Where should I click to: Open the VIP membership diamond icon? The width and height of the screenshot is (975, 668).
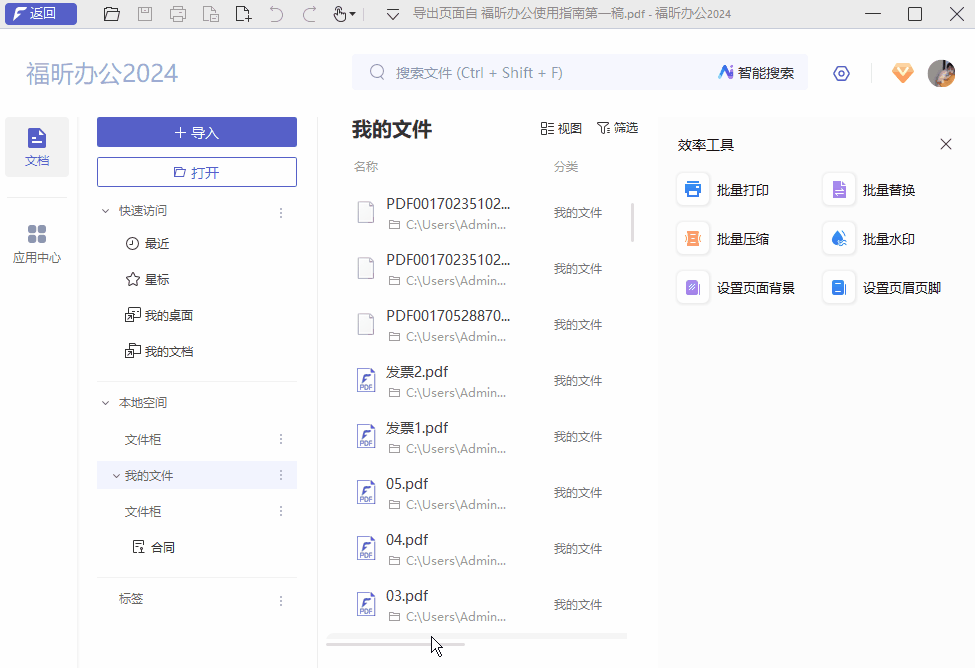[x=902, y=72]
